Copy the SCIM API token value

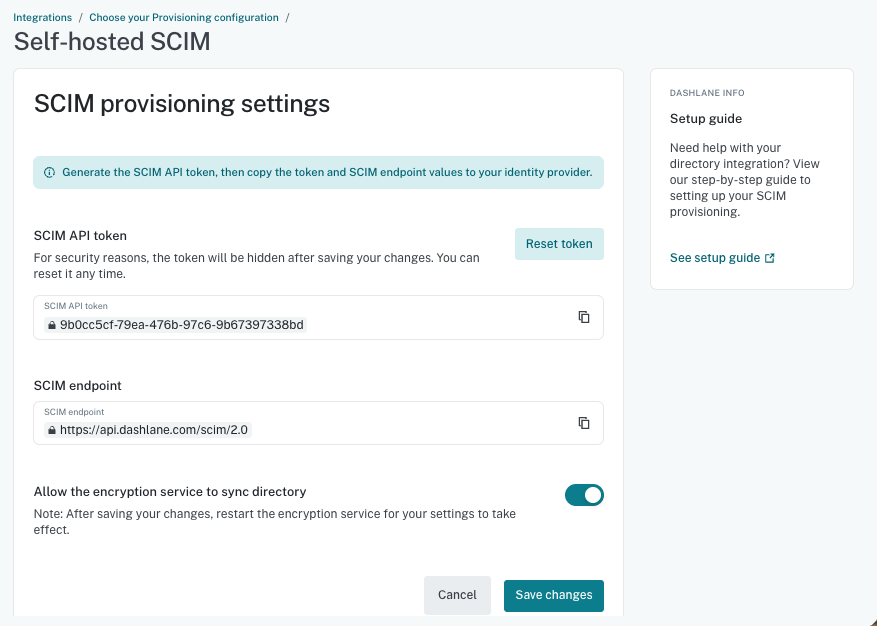[x=584, y=317]
